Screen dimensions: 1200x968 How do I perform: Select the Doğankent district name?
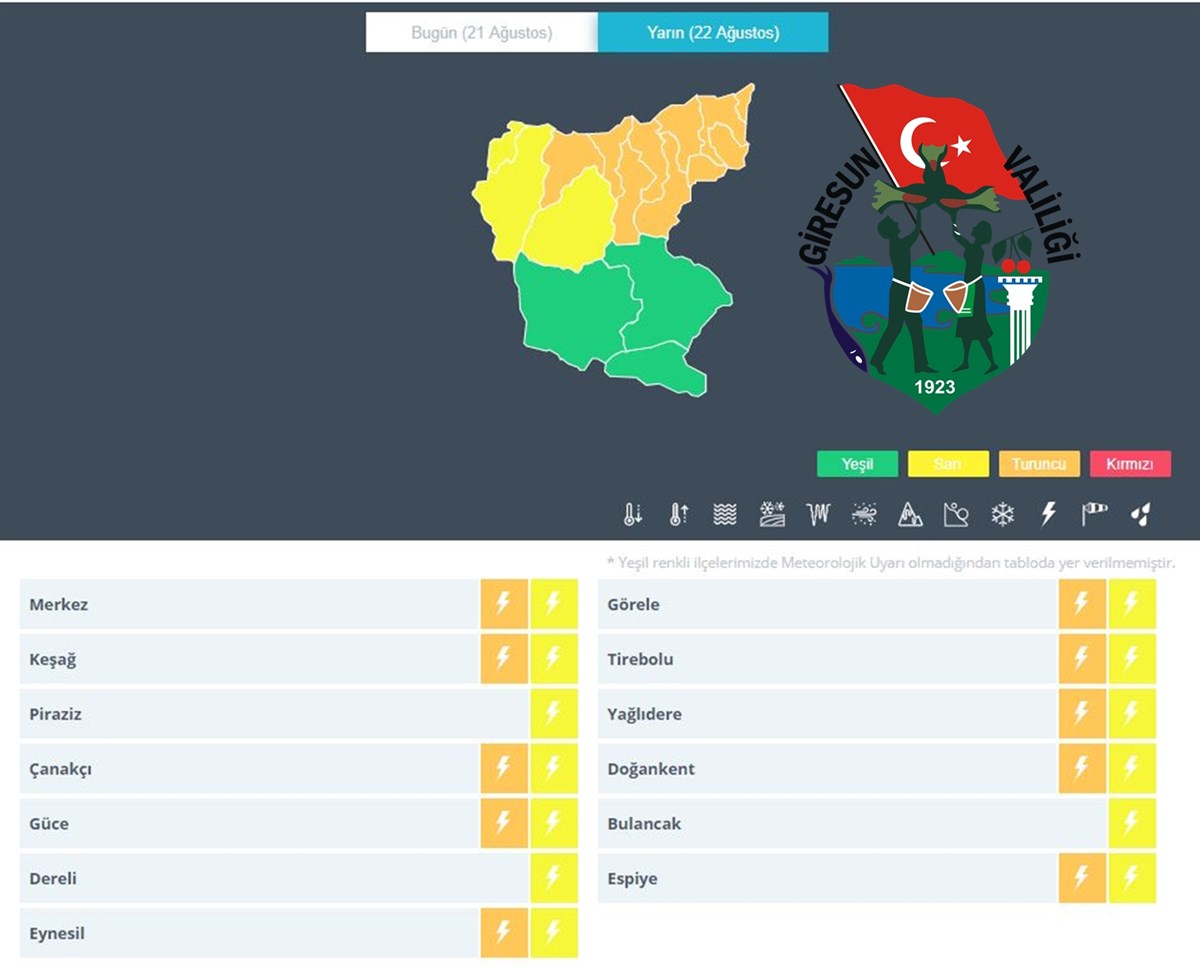651,770
